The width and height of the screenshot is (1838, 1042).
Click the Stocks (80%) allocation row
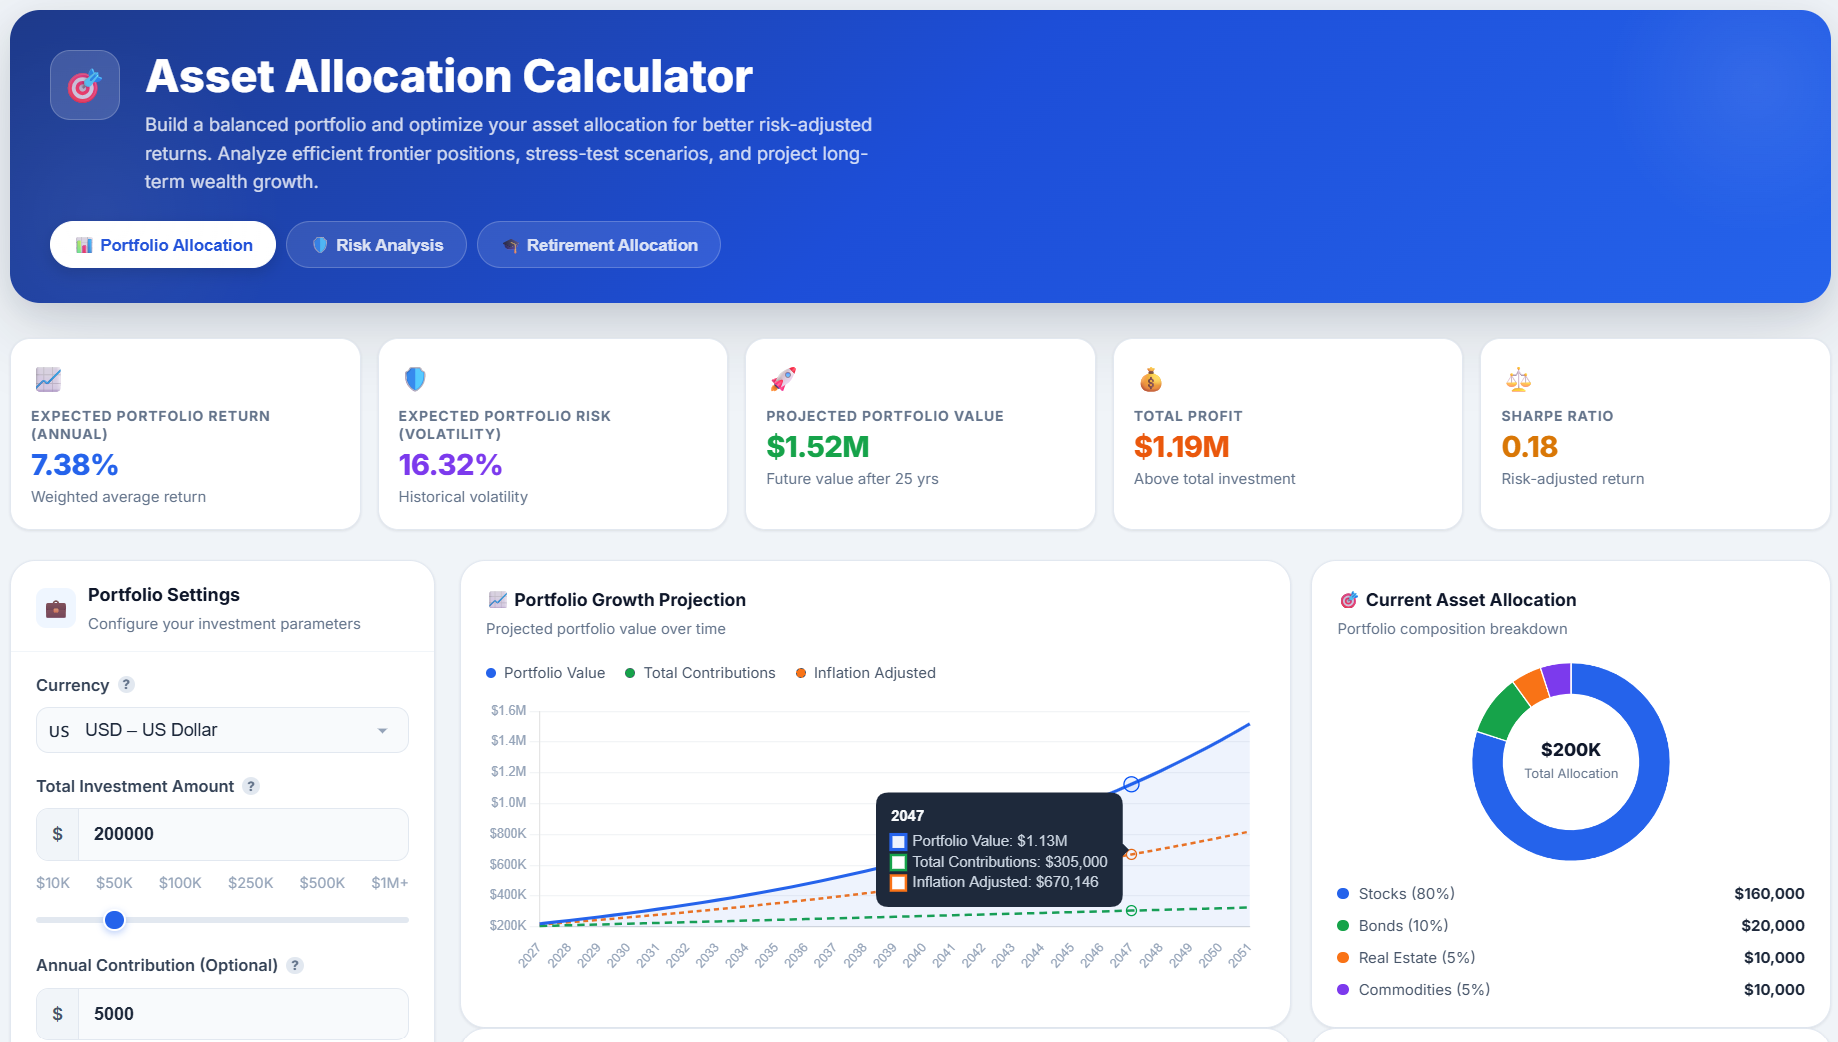1571,894
